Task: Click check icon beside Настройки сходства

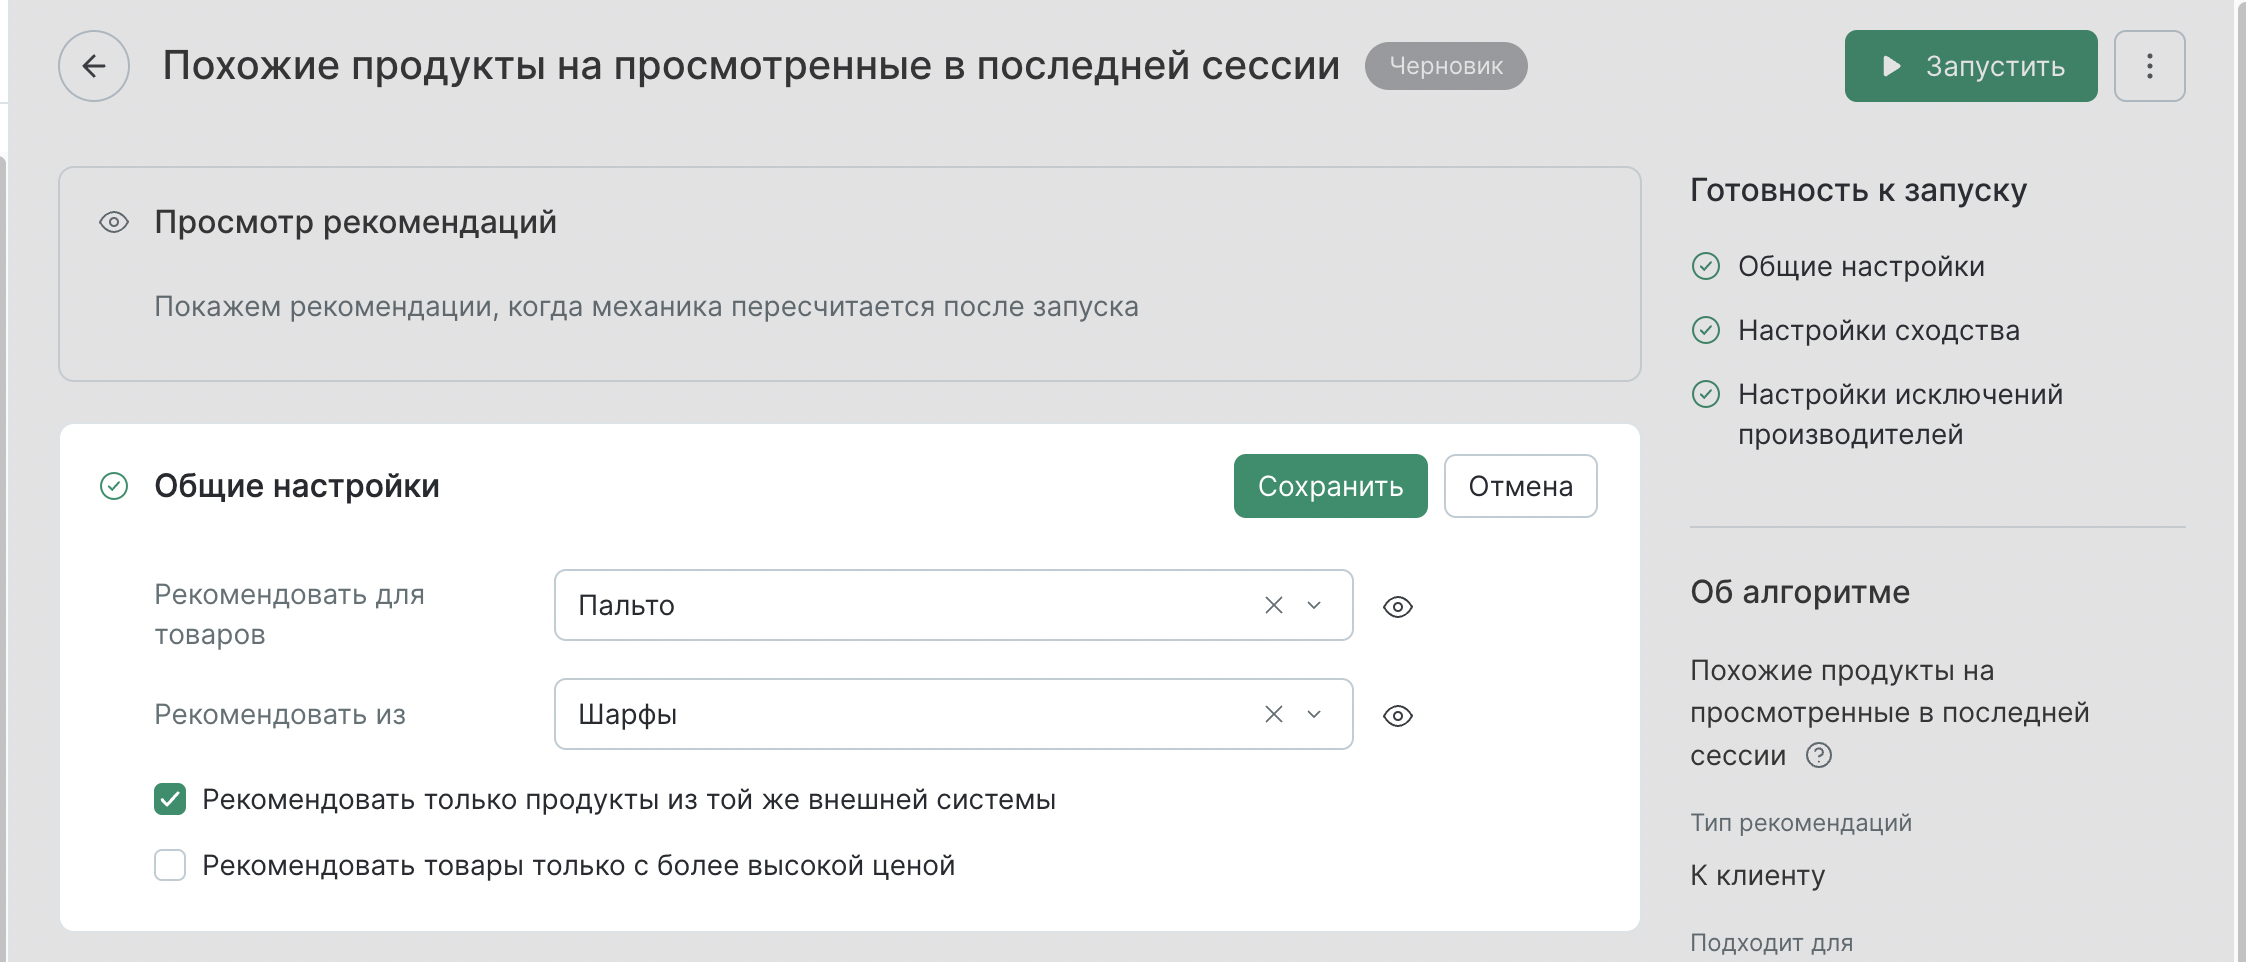Action: click(1705, 330)
